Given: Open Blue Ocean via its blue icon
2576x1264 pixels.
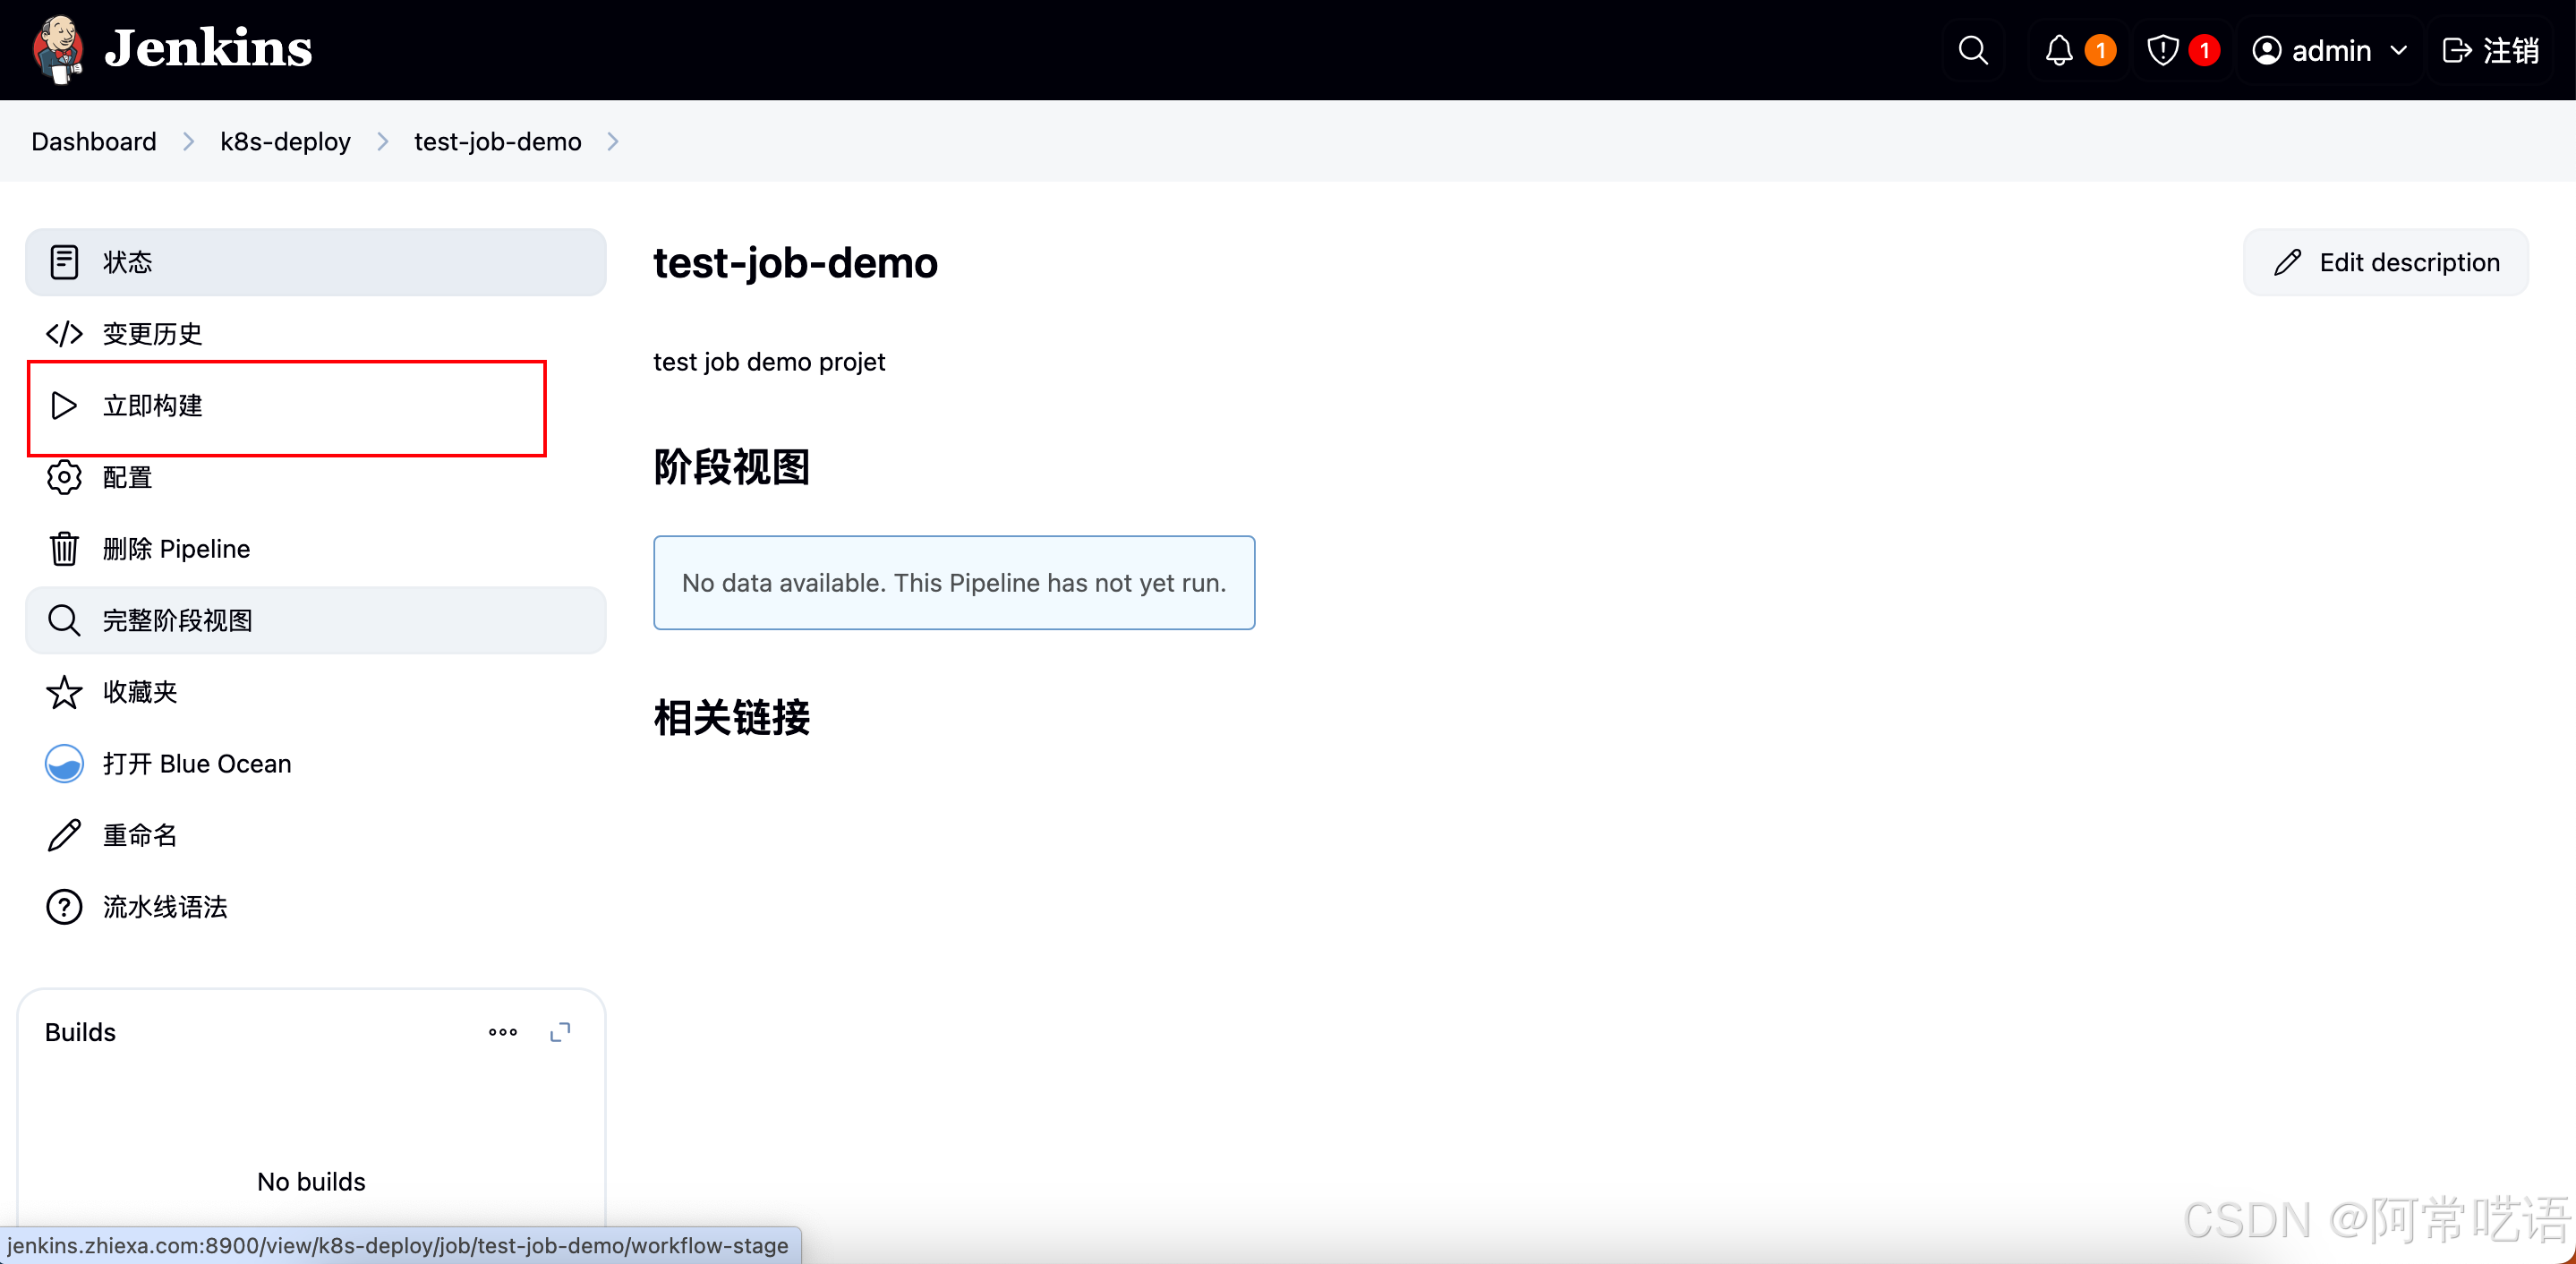Looking at the screenshot, I should click(64, 764).
